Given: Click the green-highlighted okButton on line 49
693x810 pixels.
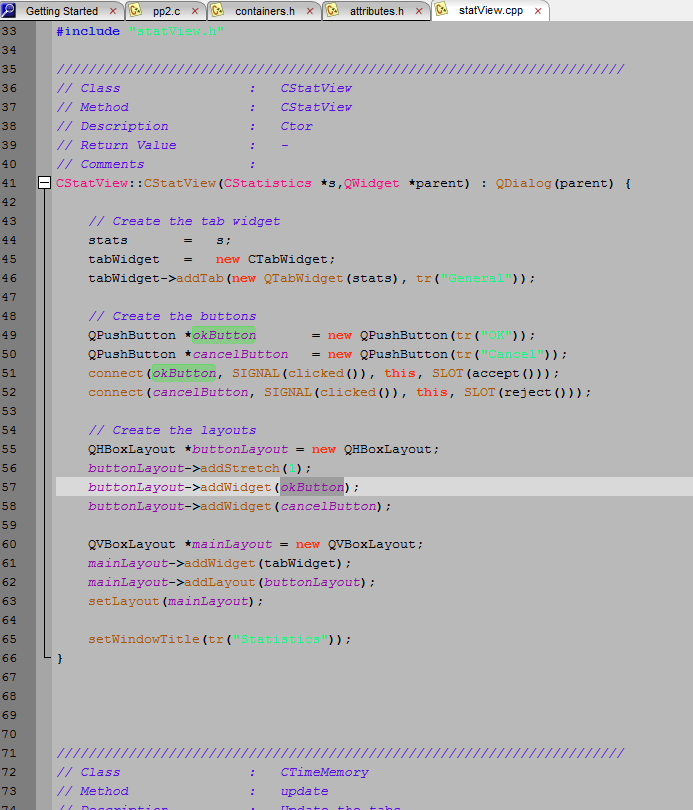Looking at the screenshot, I should 223,335.
